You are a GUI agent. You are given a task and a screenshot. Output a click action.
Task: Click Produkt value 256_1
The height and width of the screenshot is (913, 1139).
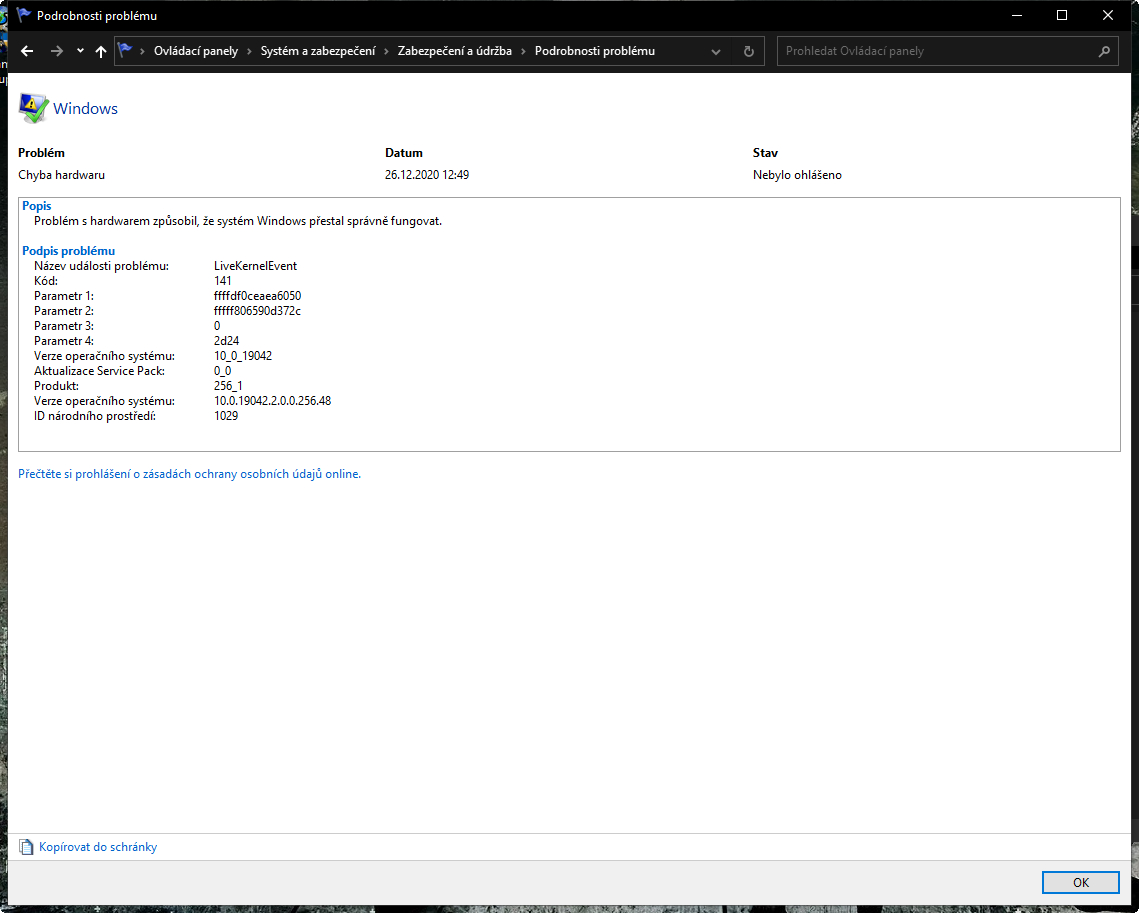[228, 386]
